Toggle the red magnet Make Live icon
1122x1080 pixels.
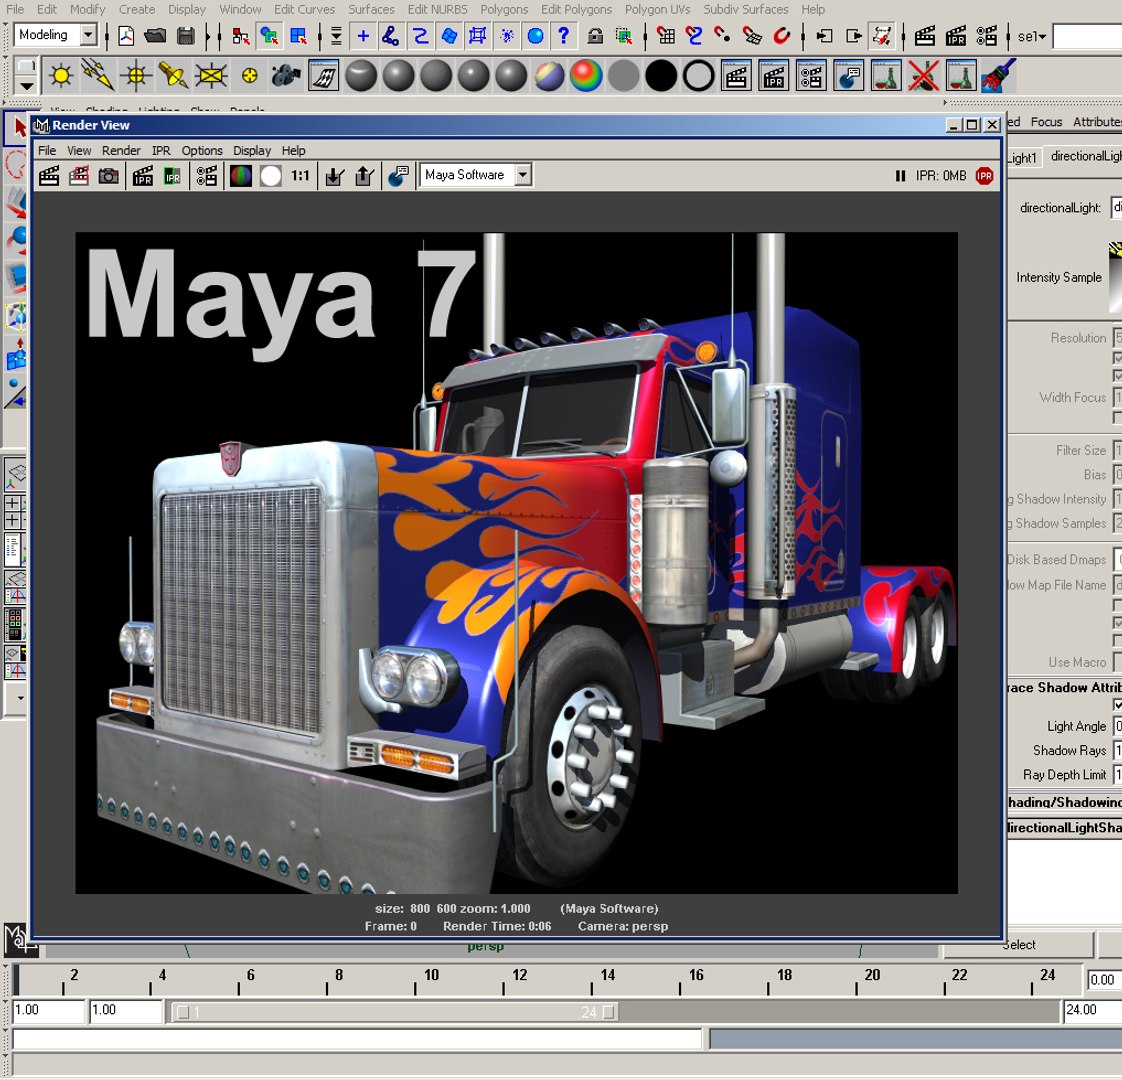[781, 36]
